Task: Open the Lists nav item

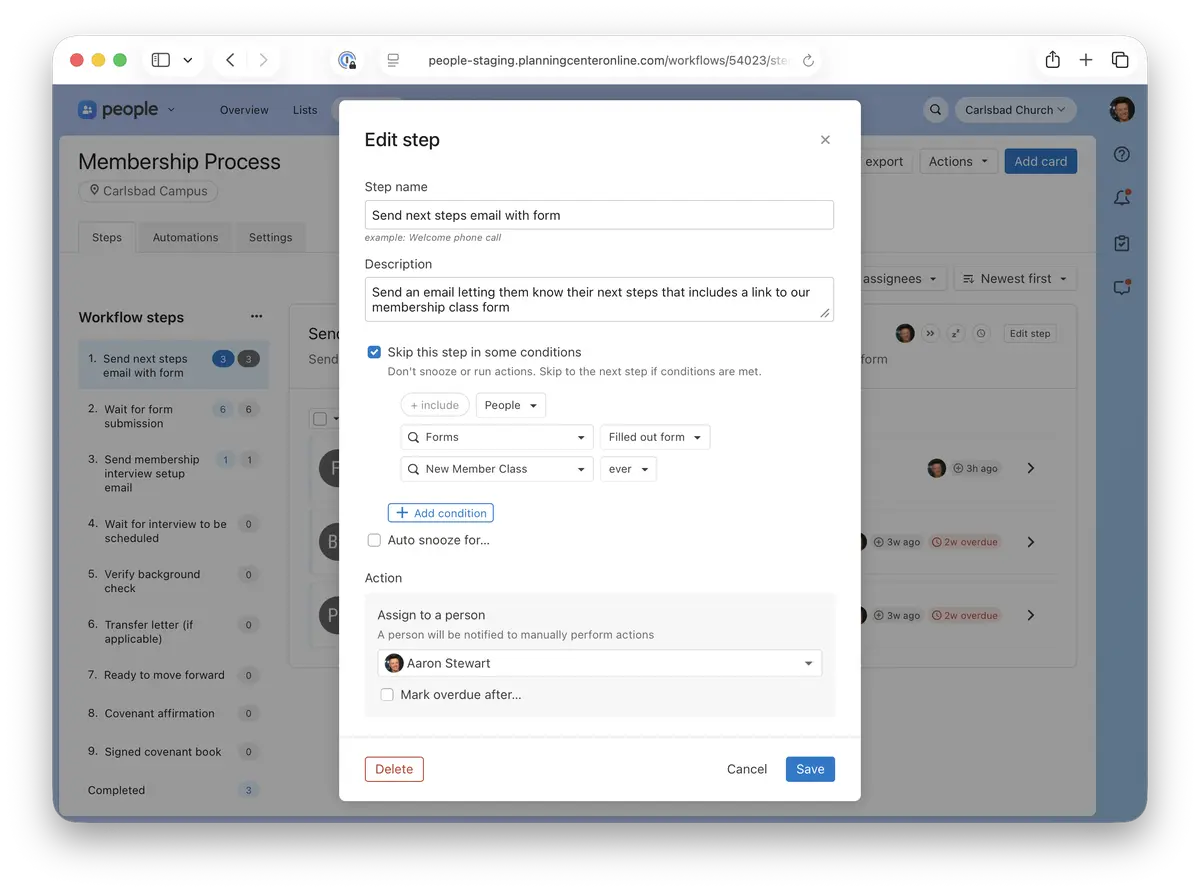Action: tap(305, 110)
